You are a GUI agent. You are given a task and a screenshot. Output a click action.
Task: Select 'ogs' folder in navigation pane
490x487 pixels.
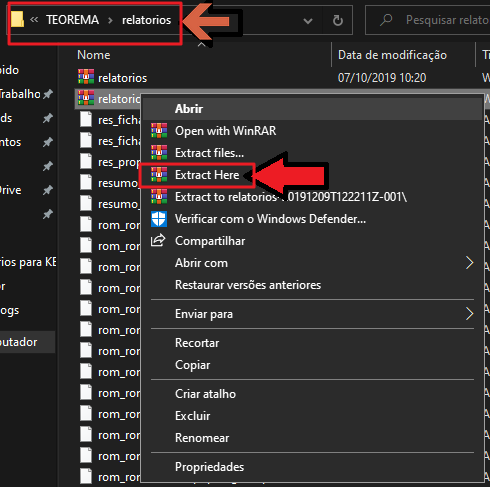tap(10, 310)
